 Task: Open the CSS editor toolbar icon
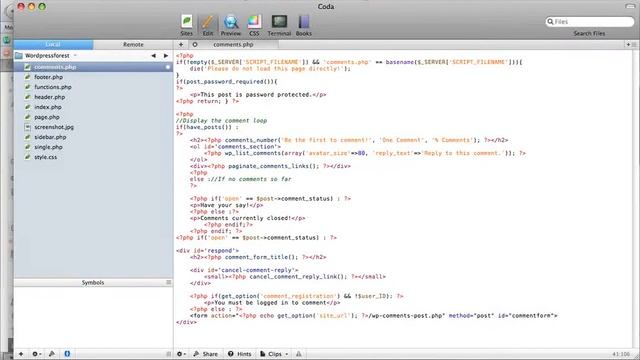254,25
